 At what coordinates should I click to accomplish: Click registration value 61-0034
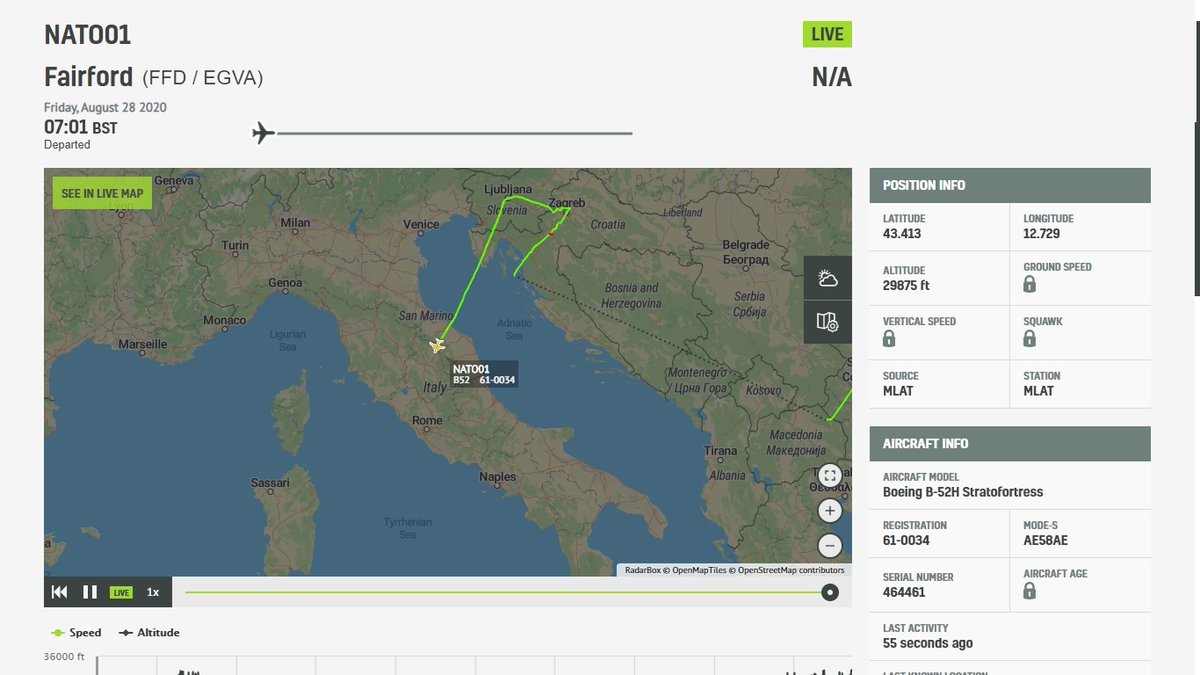click(x=906, y=541)
